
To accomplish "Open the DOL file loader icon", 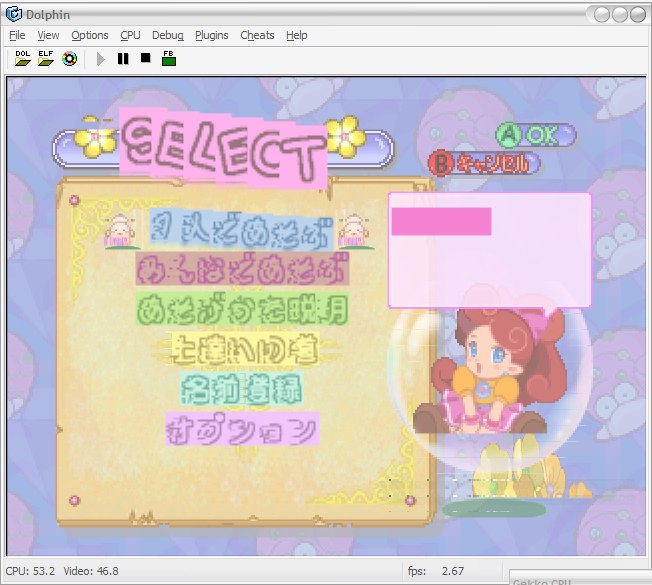I will coord(22,59).
